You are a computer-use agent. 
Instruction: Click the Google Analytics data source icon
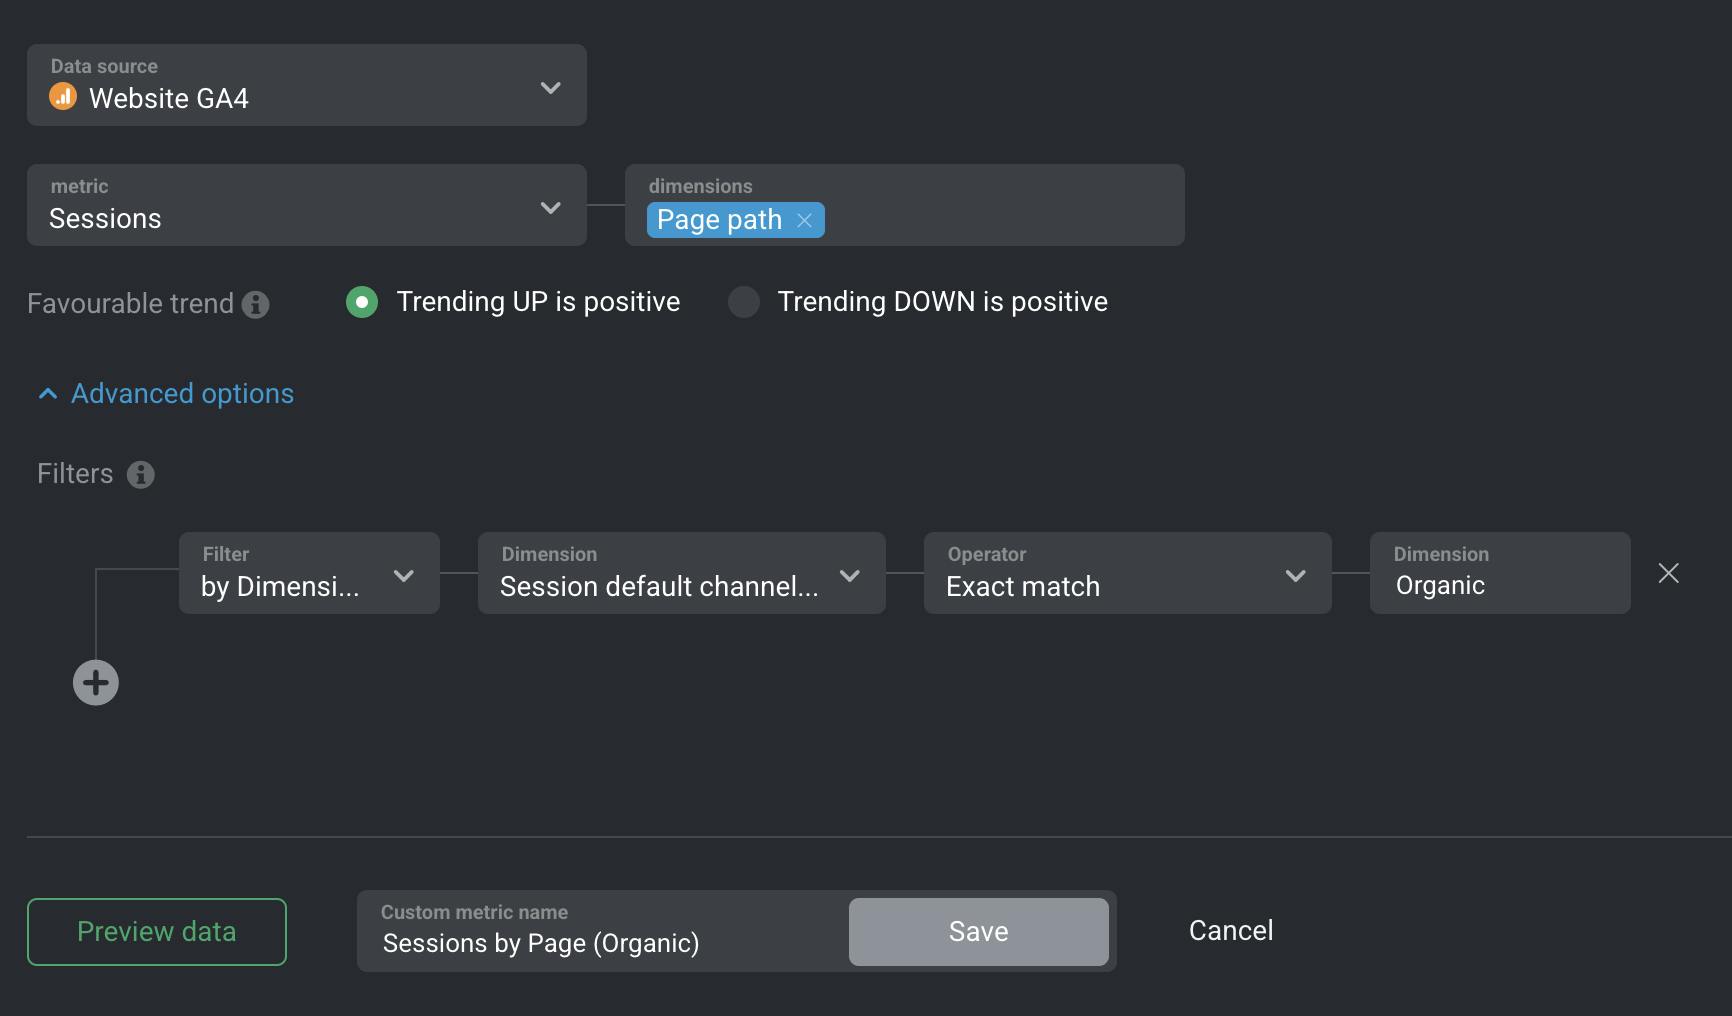63,97
